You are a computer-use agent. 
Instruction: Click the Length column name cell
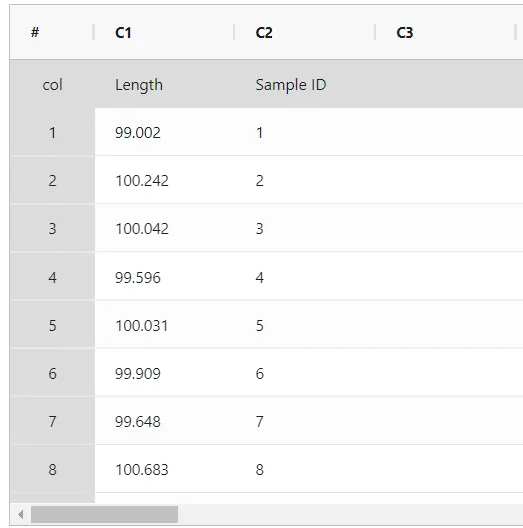point(165,84)
